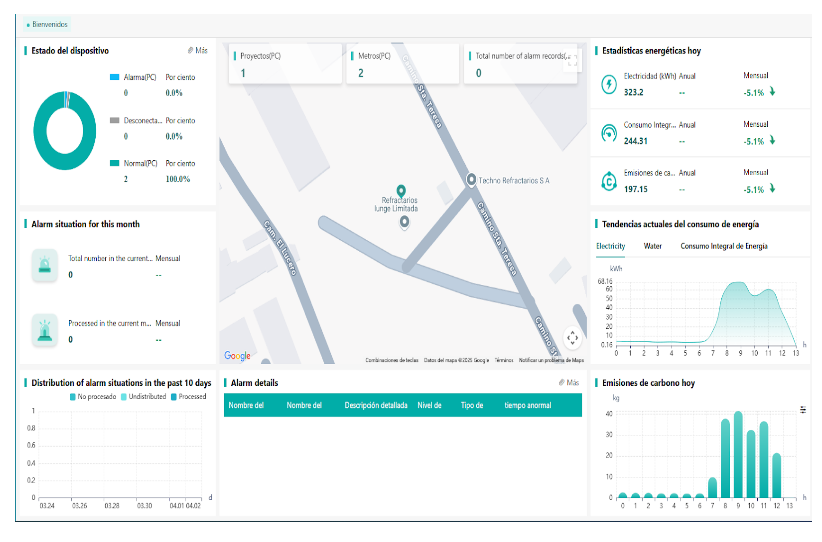The width and height of the screenshot is (822, 542).
Task: Toggle Desconectado legend gray swatch
Action: (x=114, y=120)
